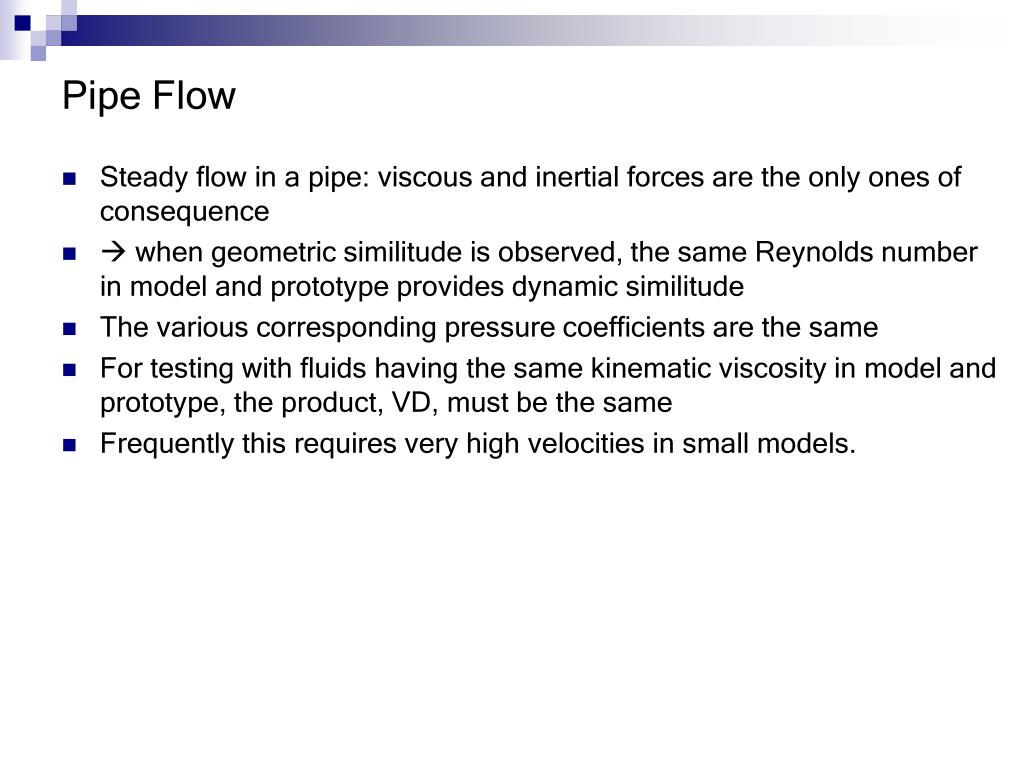Screen dimensions: 1024x768
Task: Click the bullet marker before 'For testing'
Action: click(69, 370)
